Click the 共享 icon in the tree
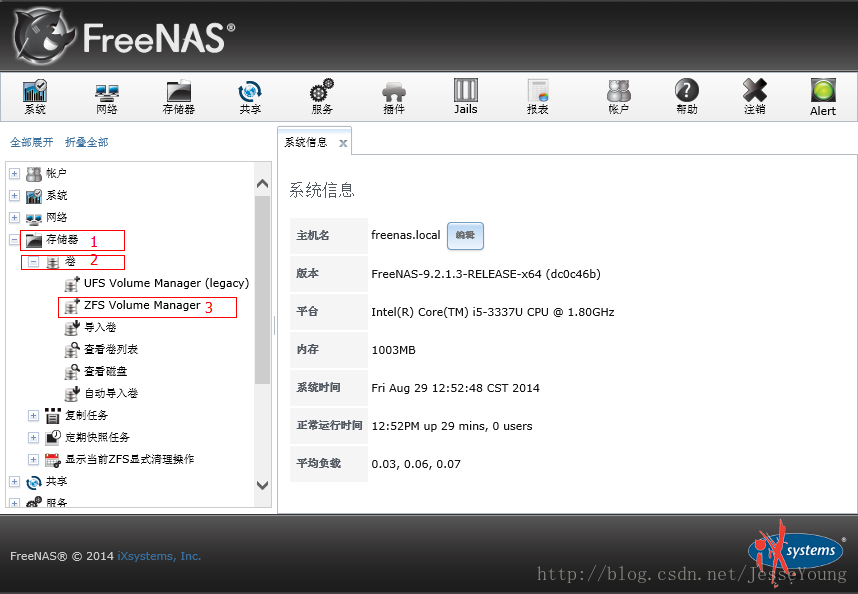This screenshot has width=858, height=594. pos(34,482)
